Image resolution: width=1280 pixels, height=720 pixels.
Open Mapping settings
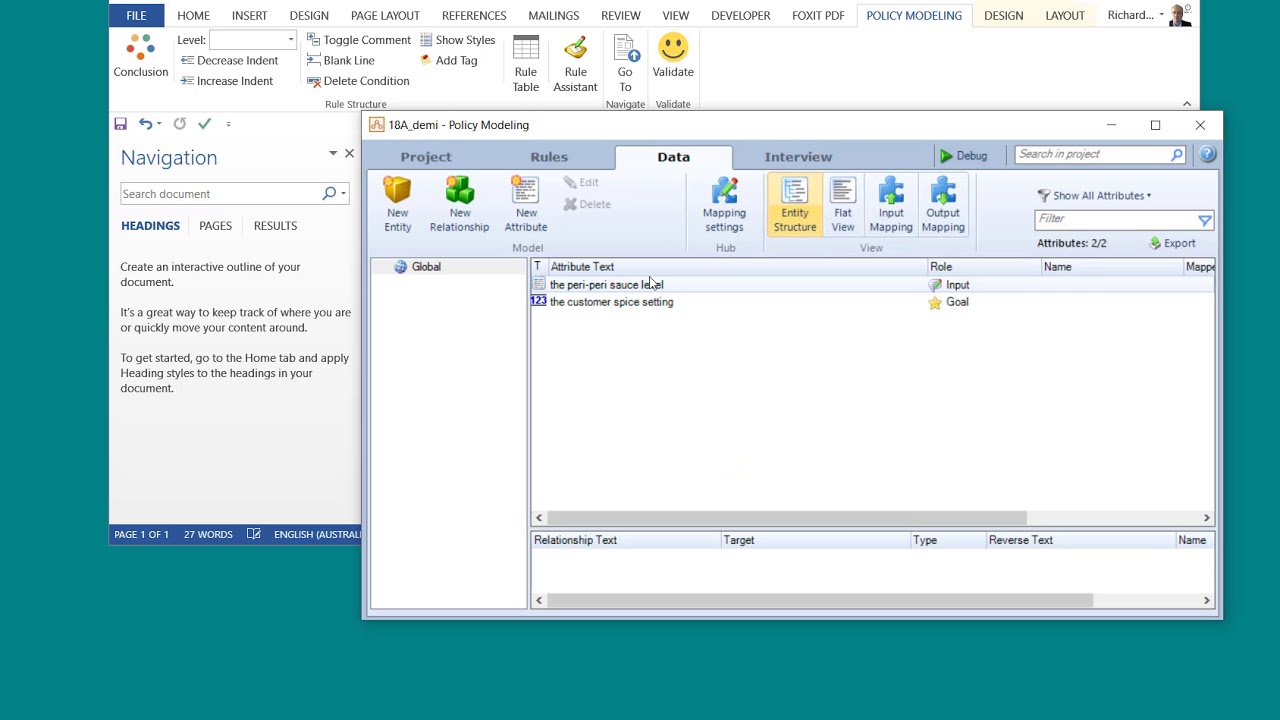click(x=724, y=205)
